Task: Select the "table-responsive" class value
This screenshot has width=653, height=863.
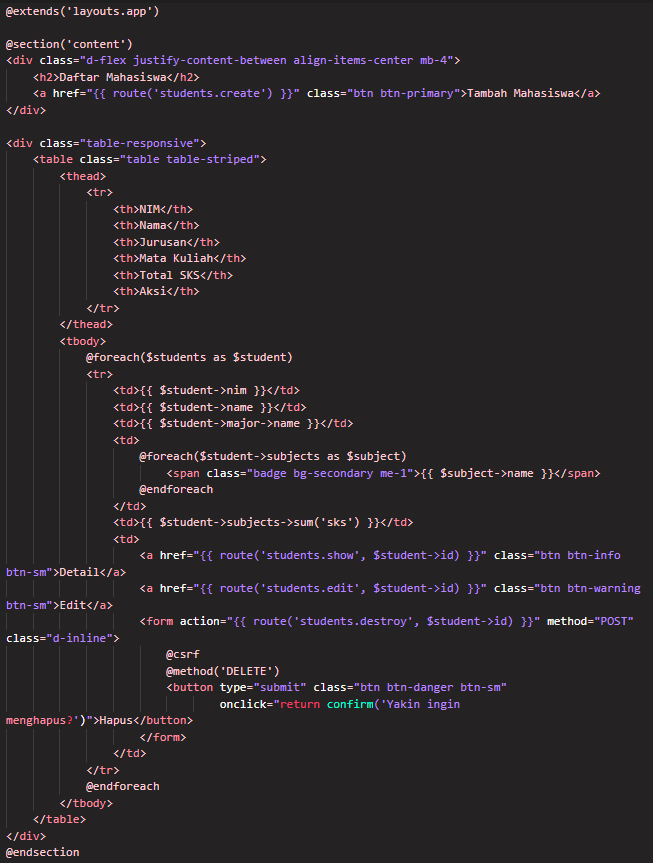Action: coord(140,143)
